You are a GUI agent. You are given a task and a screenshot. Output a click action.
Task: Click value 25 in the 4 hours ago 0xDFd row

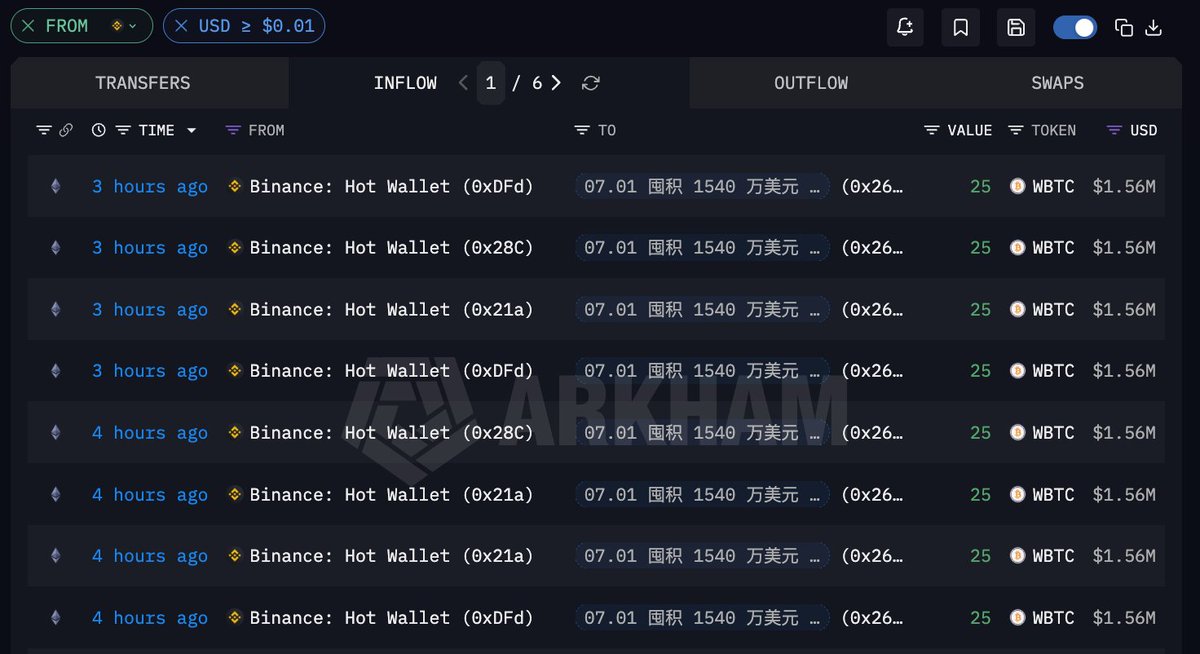click(x=980, y=618)
